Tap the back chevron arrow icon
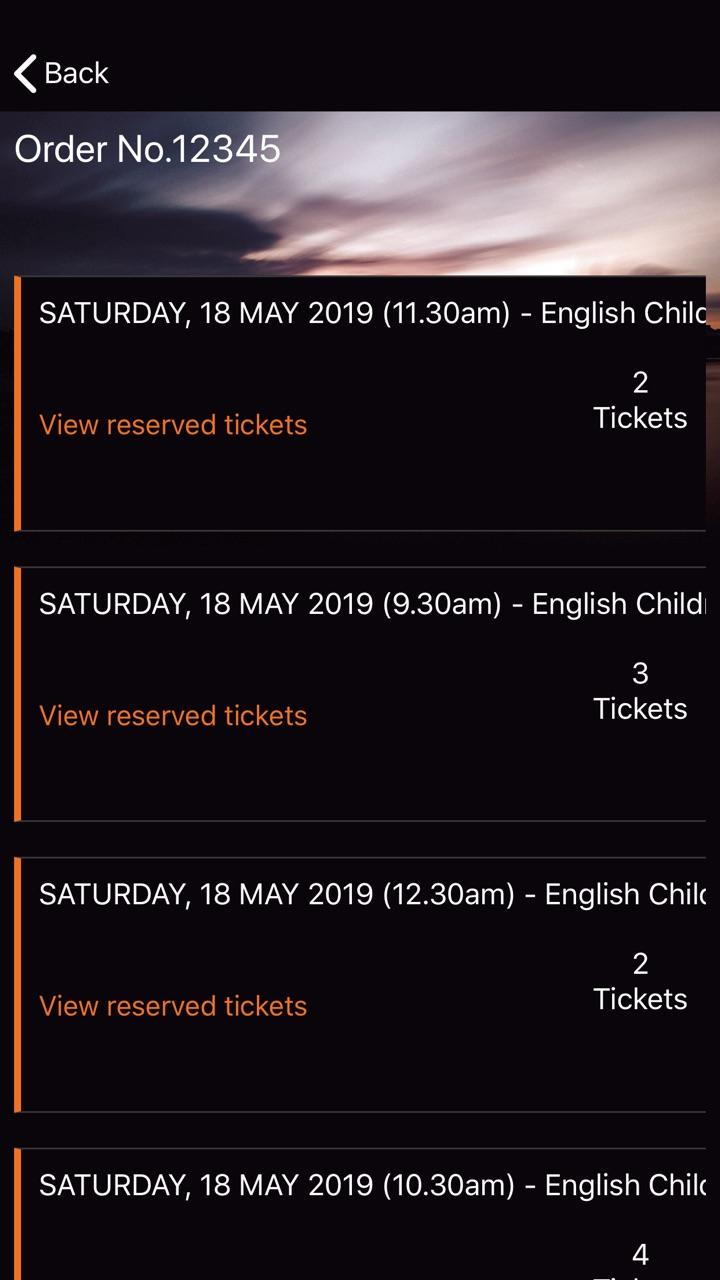Image resolution: width=720 pixels, height=1280 pixels. 26,74
